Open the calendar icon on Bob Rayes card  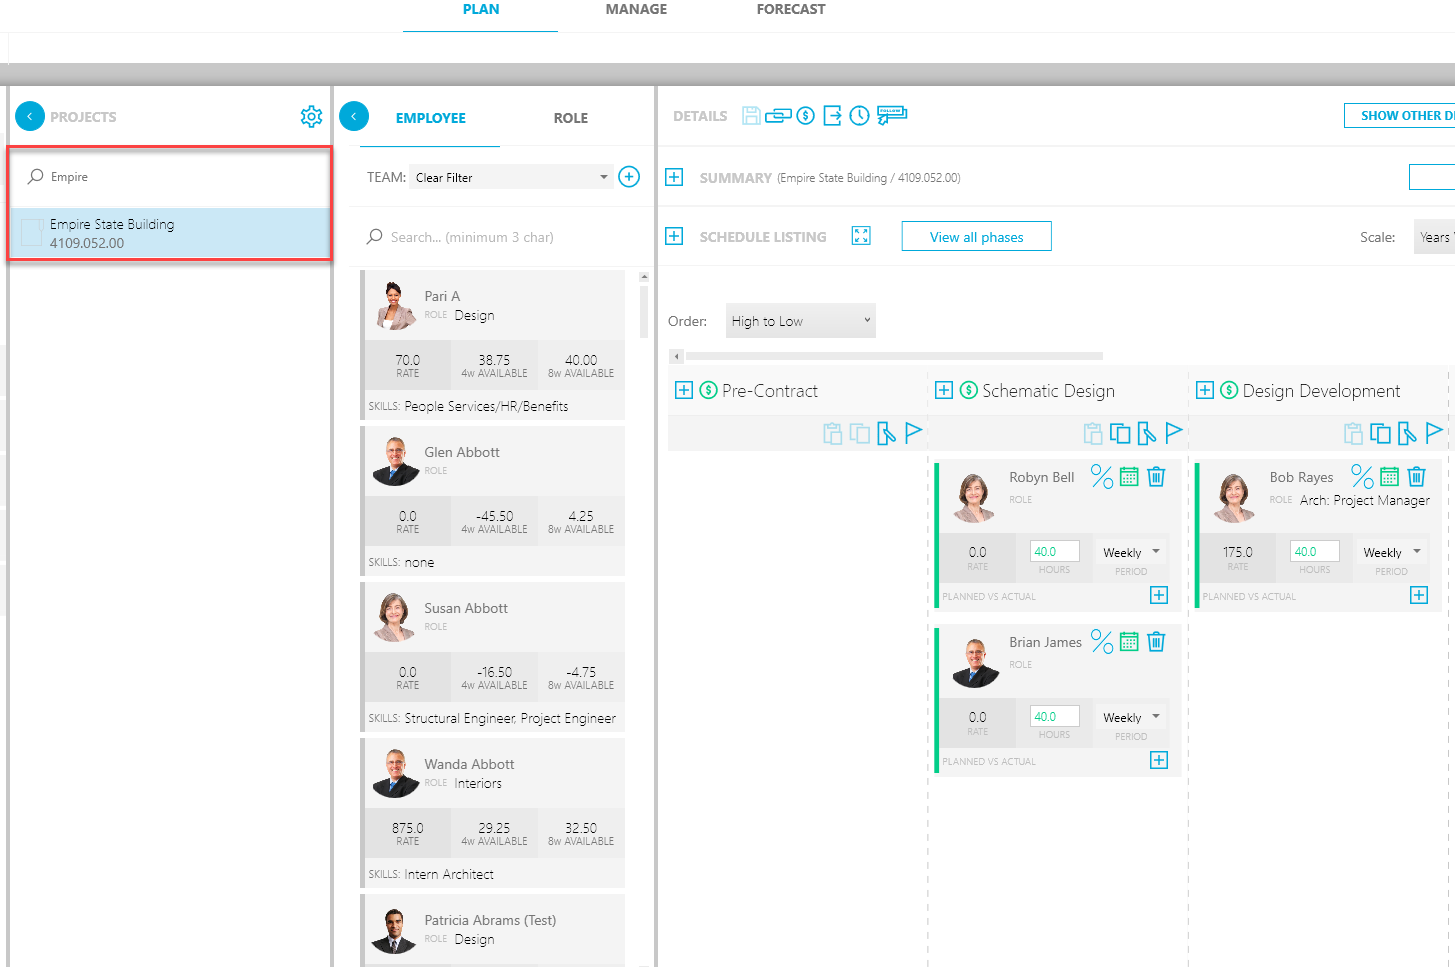[1389, 477]
